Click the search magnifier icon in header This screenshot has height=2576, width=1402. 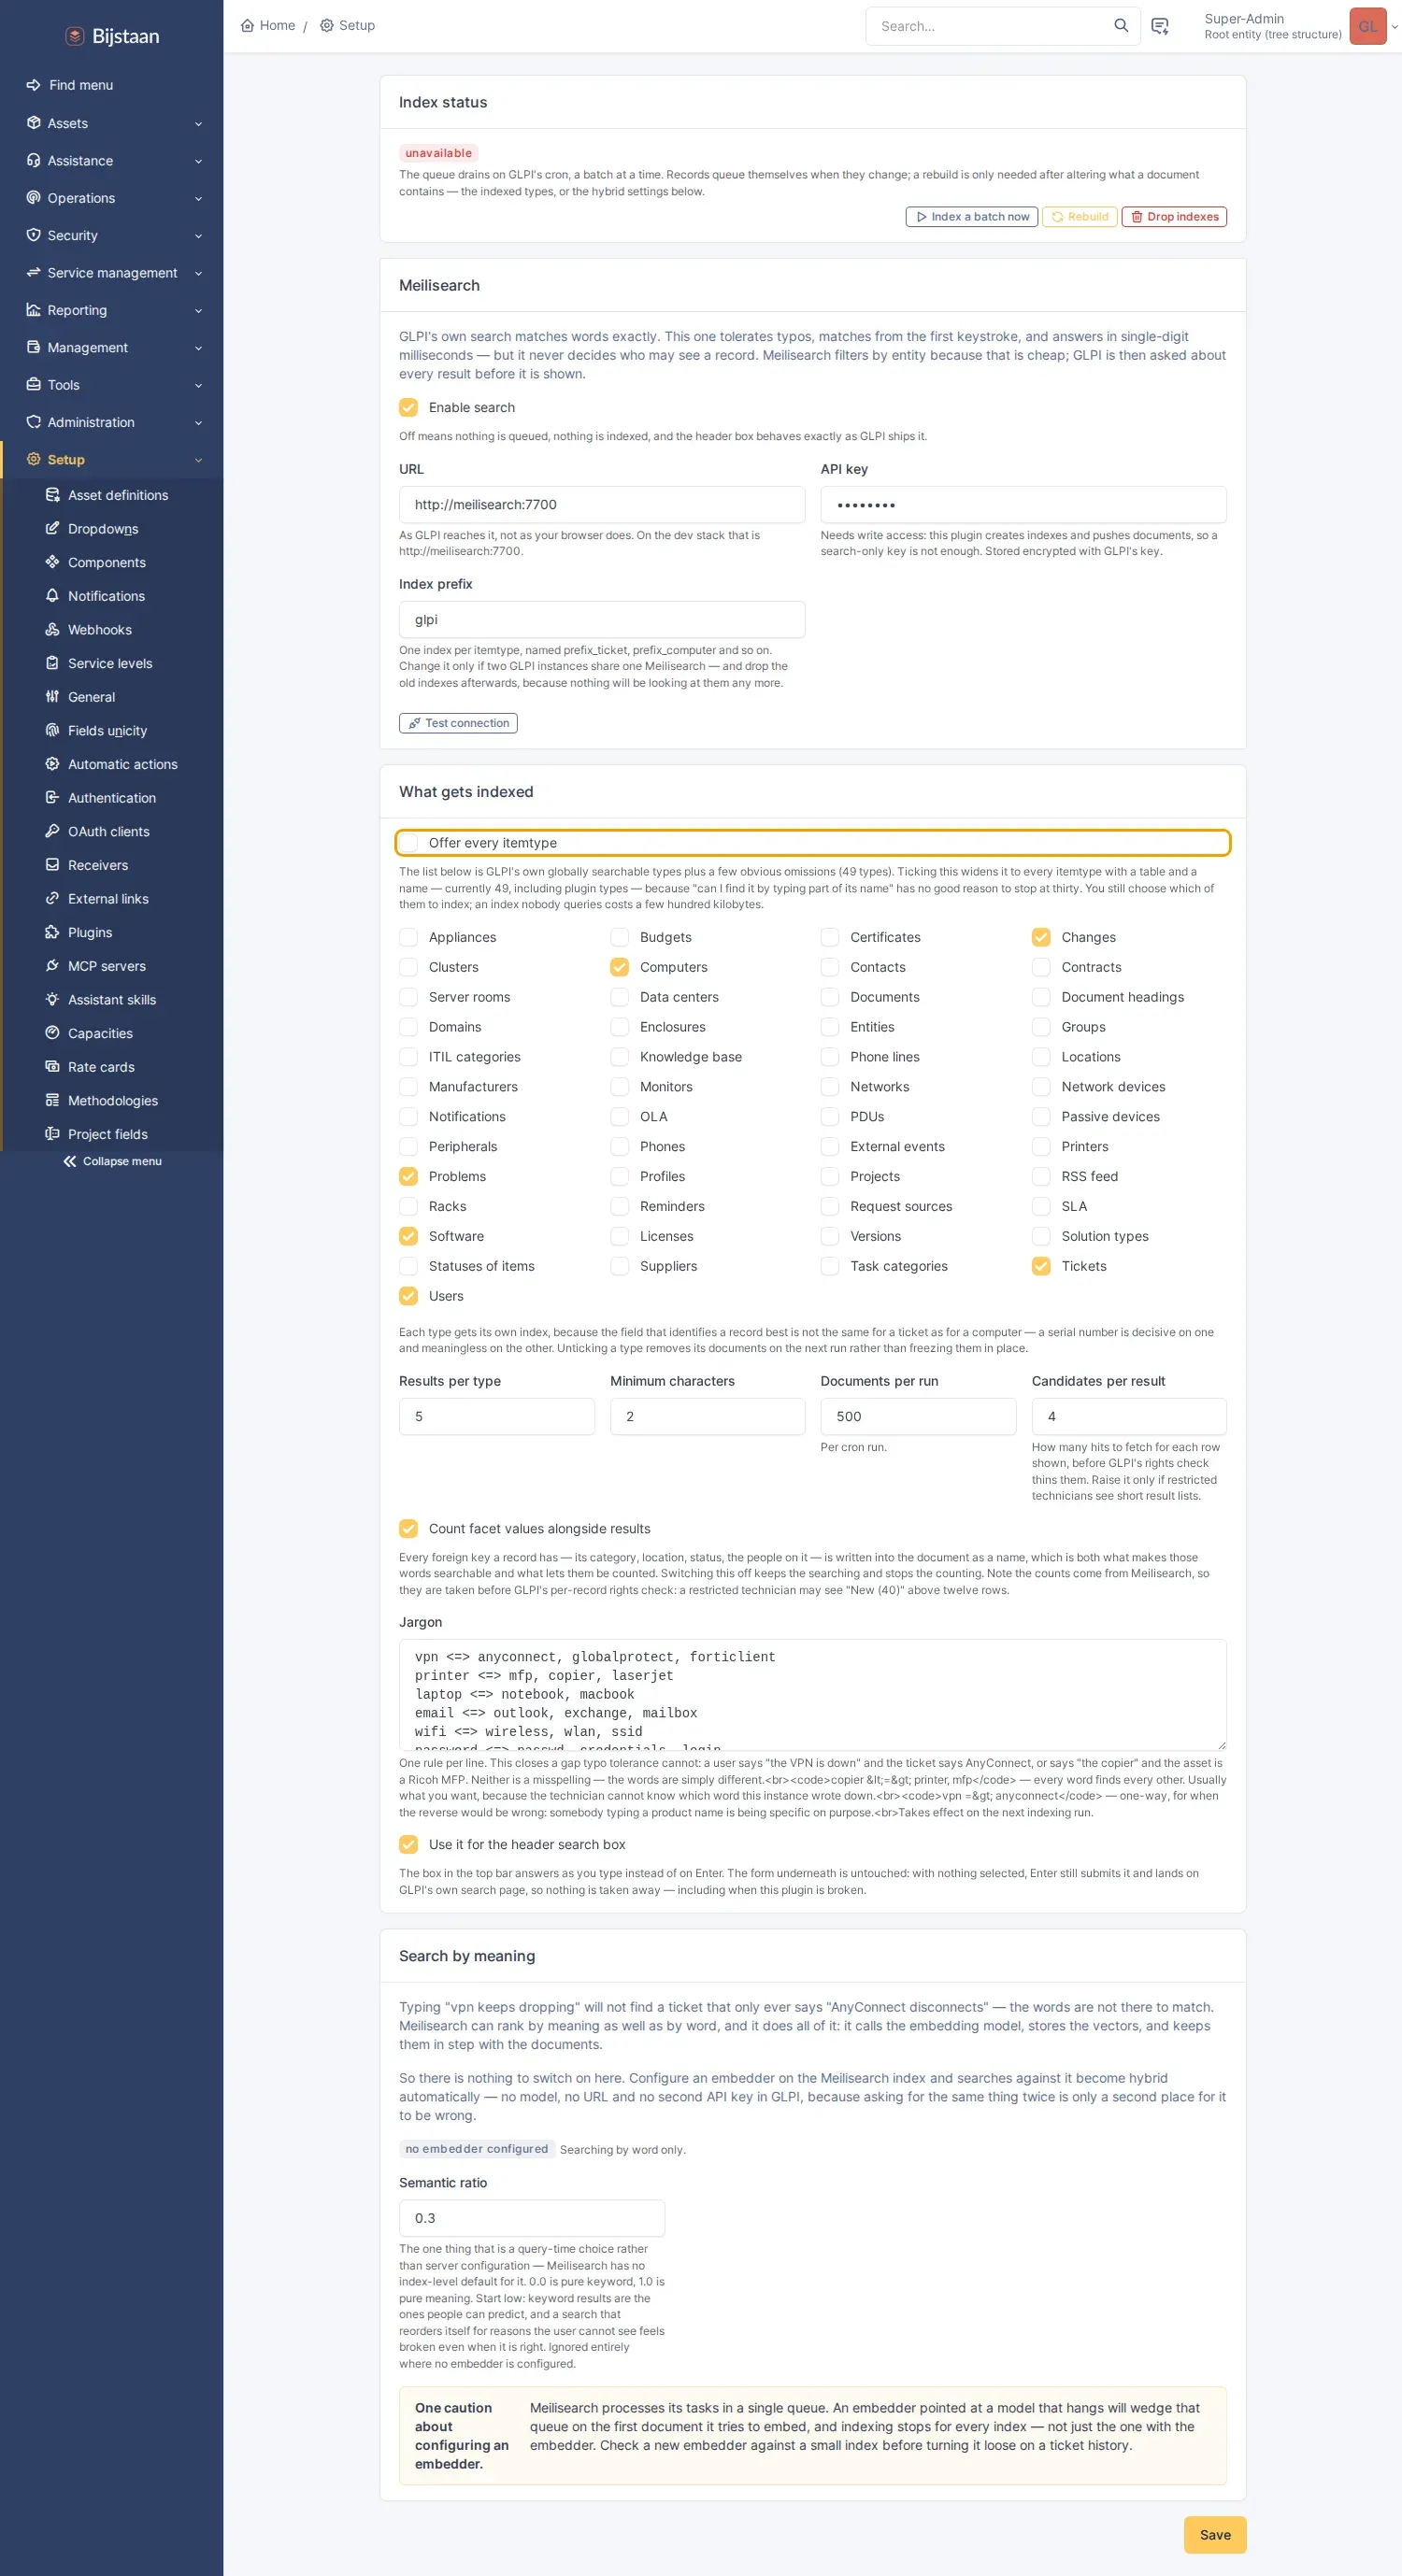point(1121,26)
